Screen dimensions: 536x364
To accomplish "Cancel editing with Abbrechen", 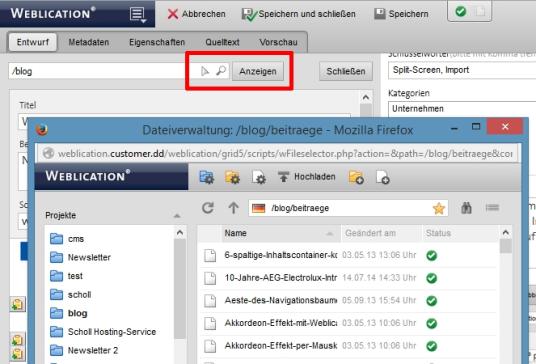I will pos(197,14).
